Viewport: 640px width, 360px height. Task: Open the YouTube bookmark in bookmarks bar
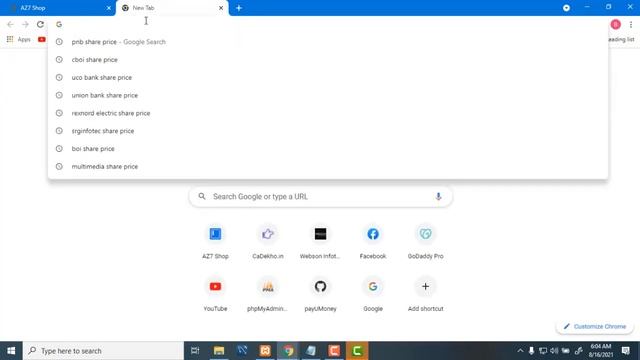pyautogui.click(x=42, y=39)
